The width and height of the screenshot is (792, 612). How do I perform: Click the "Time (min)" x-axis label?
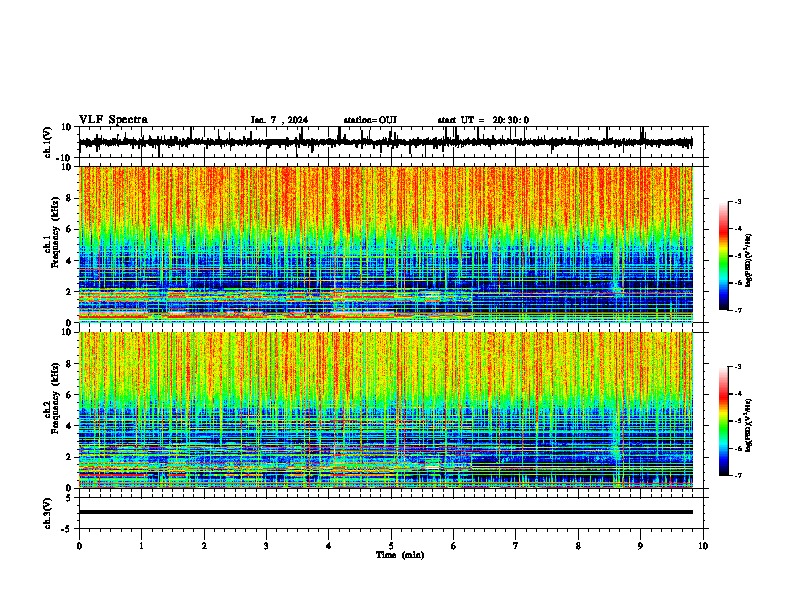pyautogui.click(x=400, y=555)
